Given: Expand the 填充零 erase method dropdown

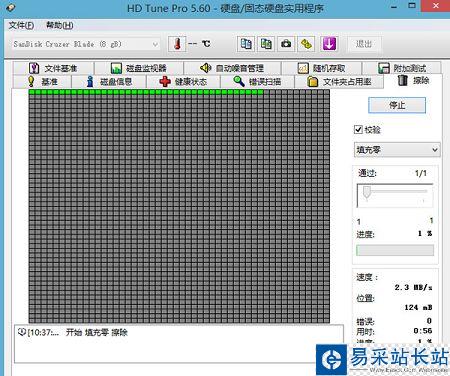Looking at the screenshot, I should click(397, 150).
